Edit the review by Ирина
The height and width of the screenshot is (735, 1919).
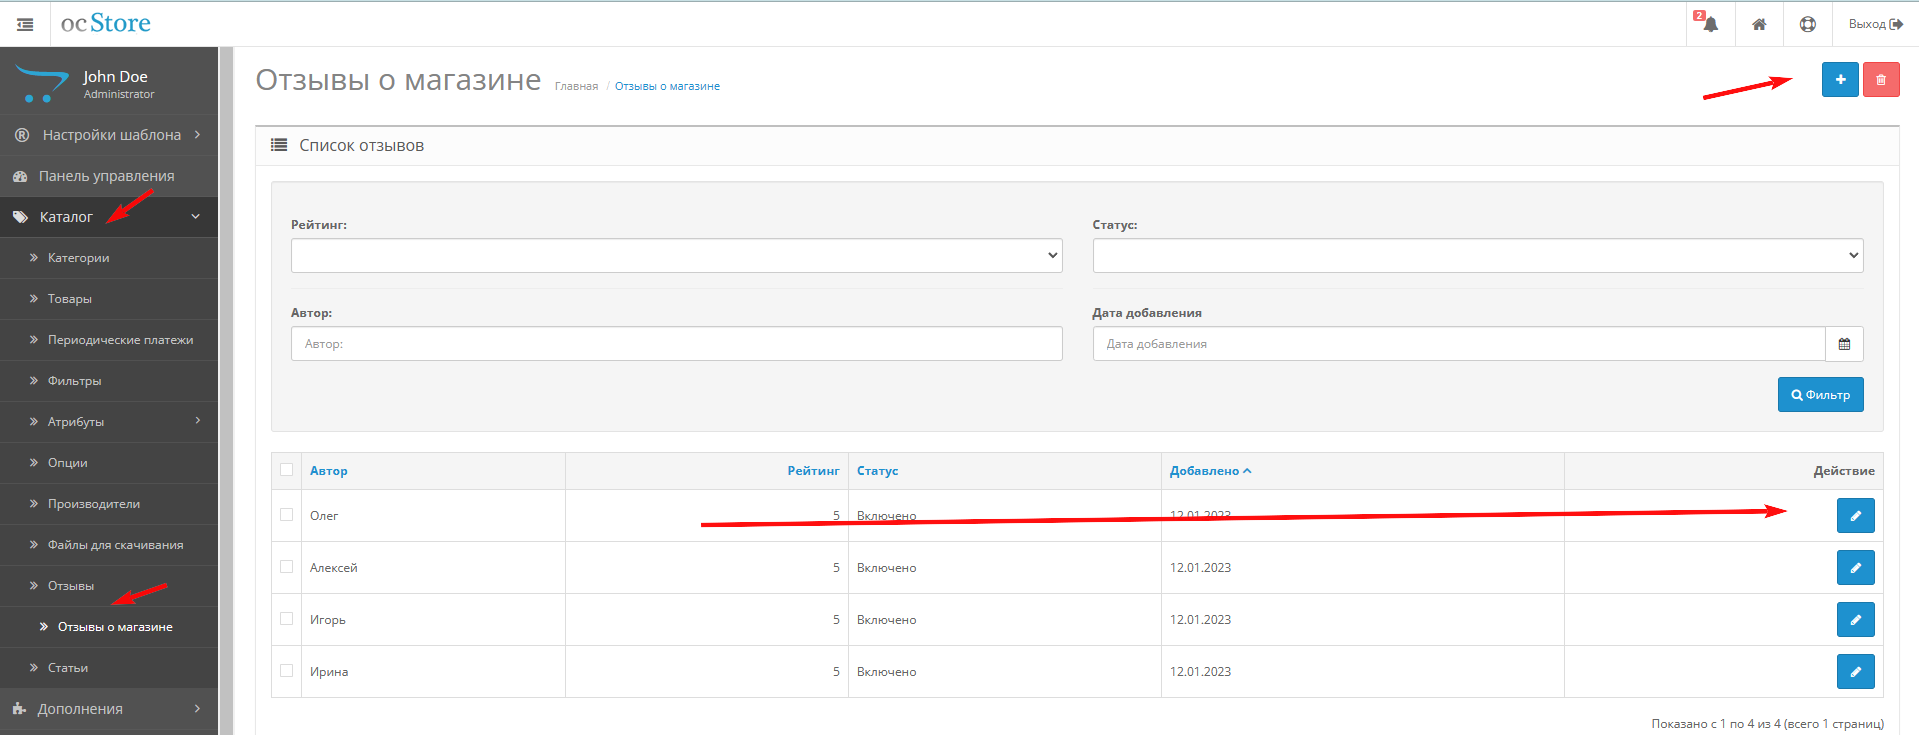click(1855, 672)
